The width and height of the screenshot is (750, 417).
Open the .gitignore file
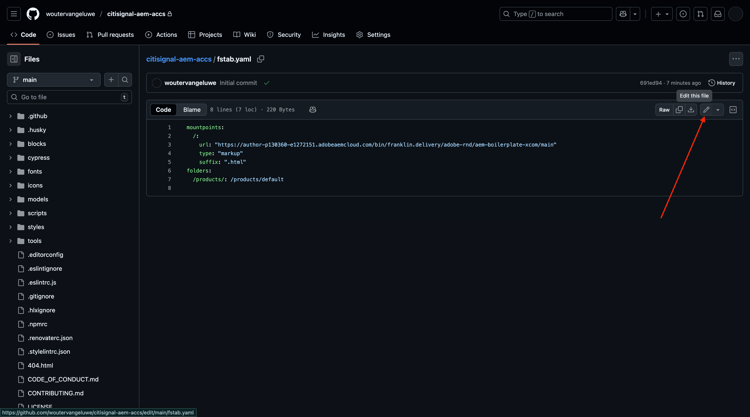41,296
